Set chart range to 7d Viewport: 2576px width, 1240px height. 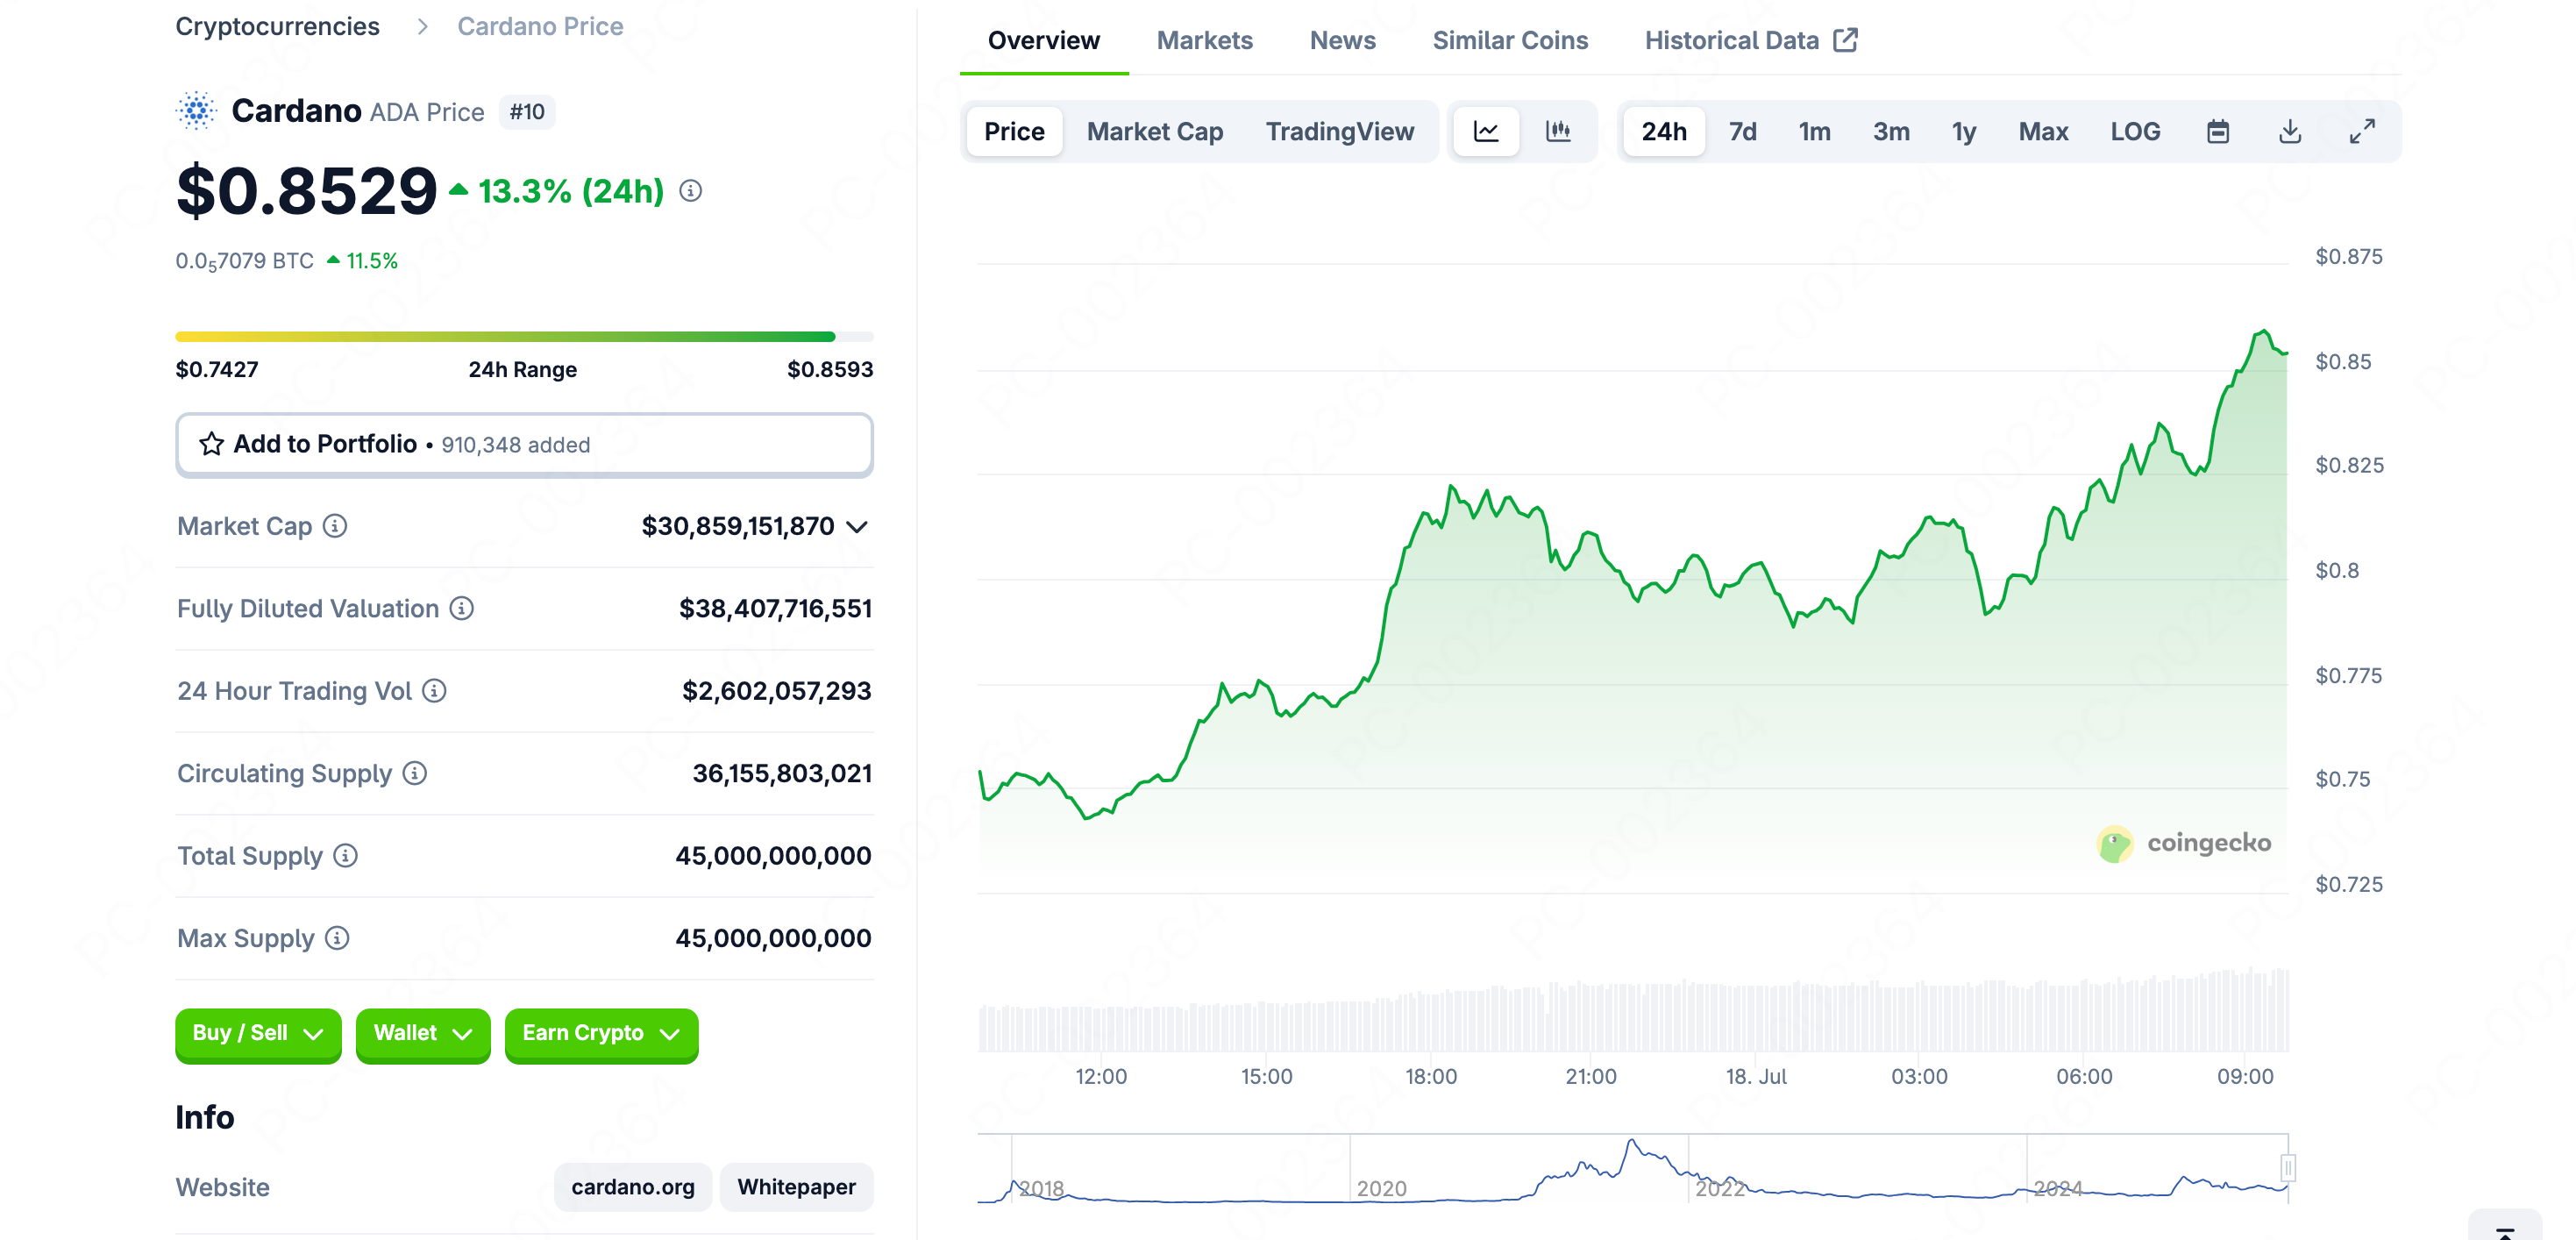click(1743, 132)
